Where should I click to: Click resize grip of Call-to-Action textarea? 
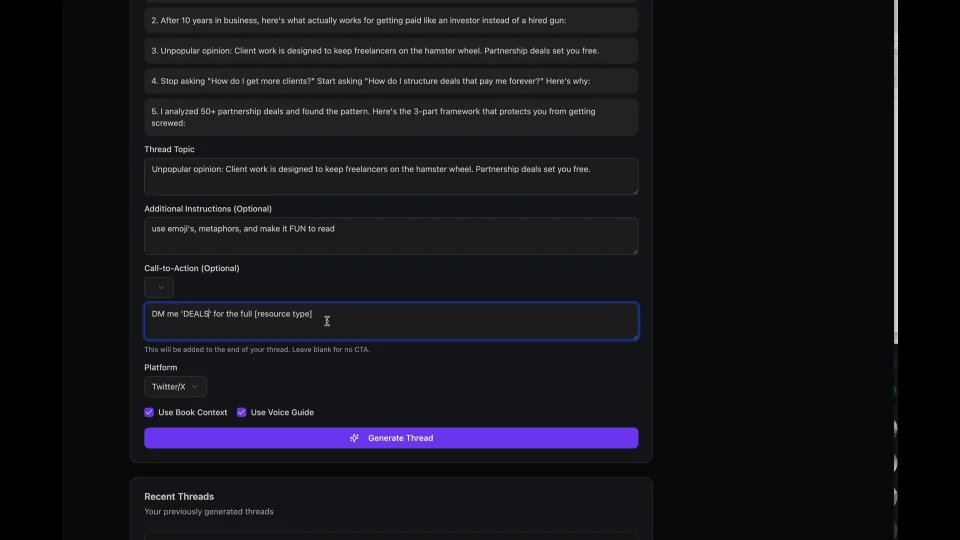coord(634,336)
